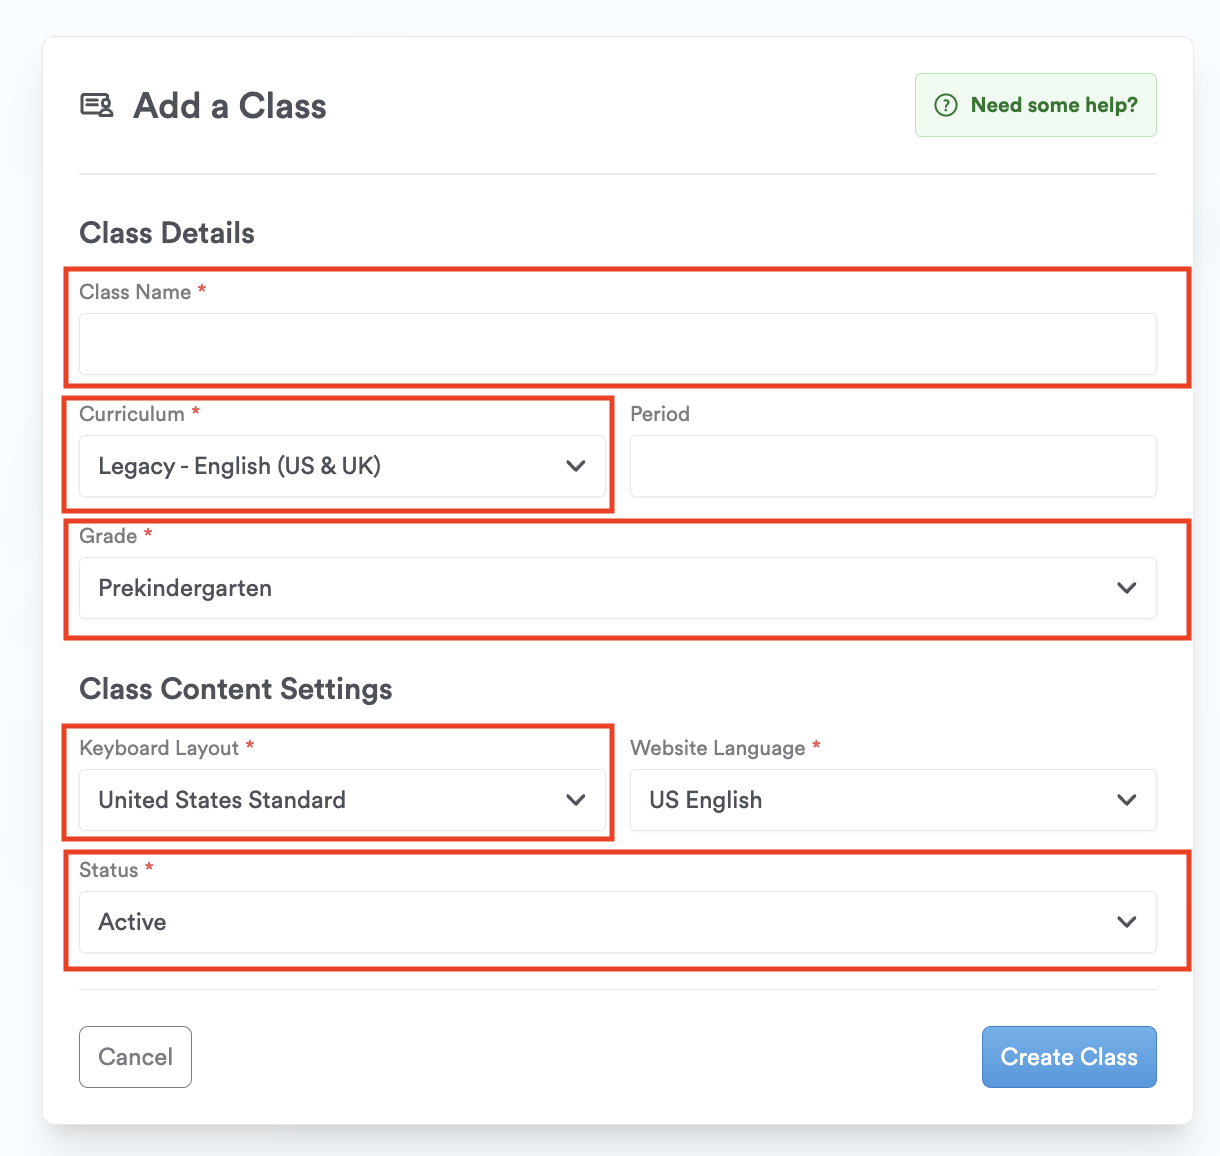
Task: Expand the Prekindergarten grade dropdown
Action: pos(600,588)
